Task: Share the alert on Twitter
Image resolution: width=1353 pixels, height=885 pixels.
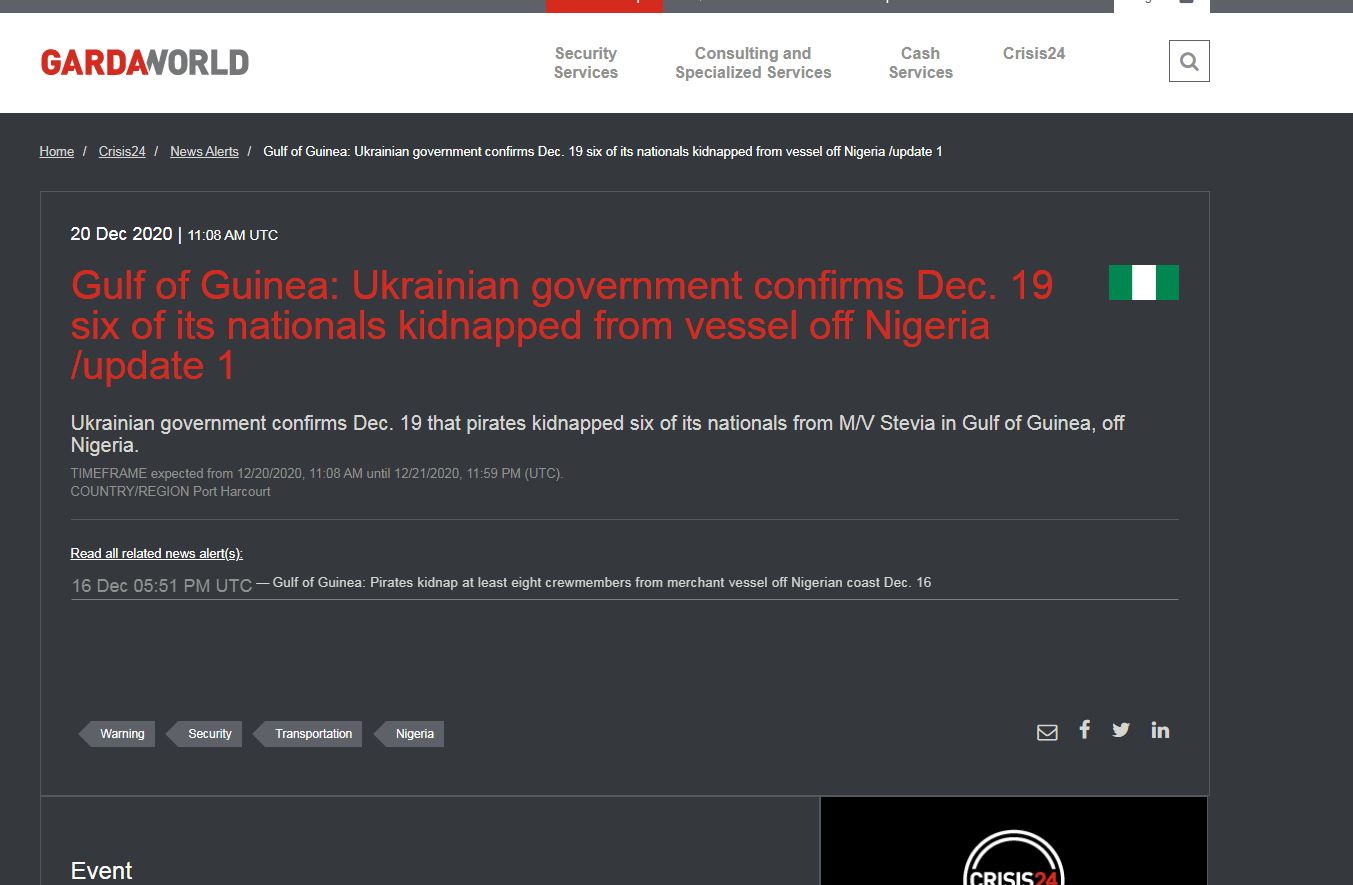Action: (1121, 730)
